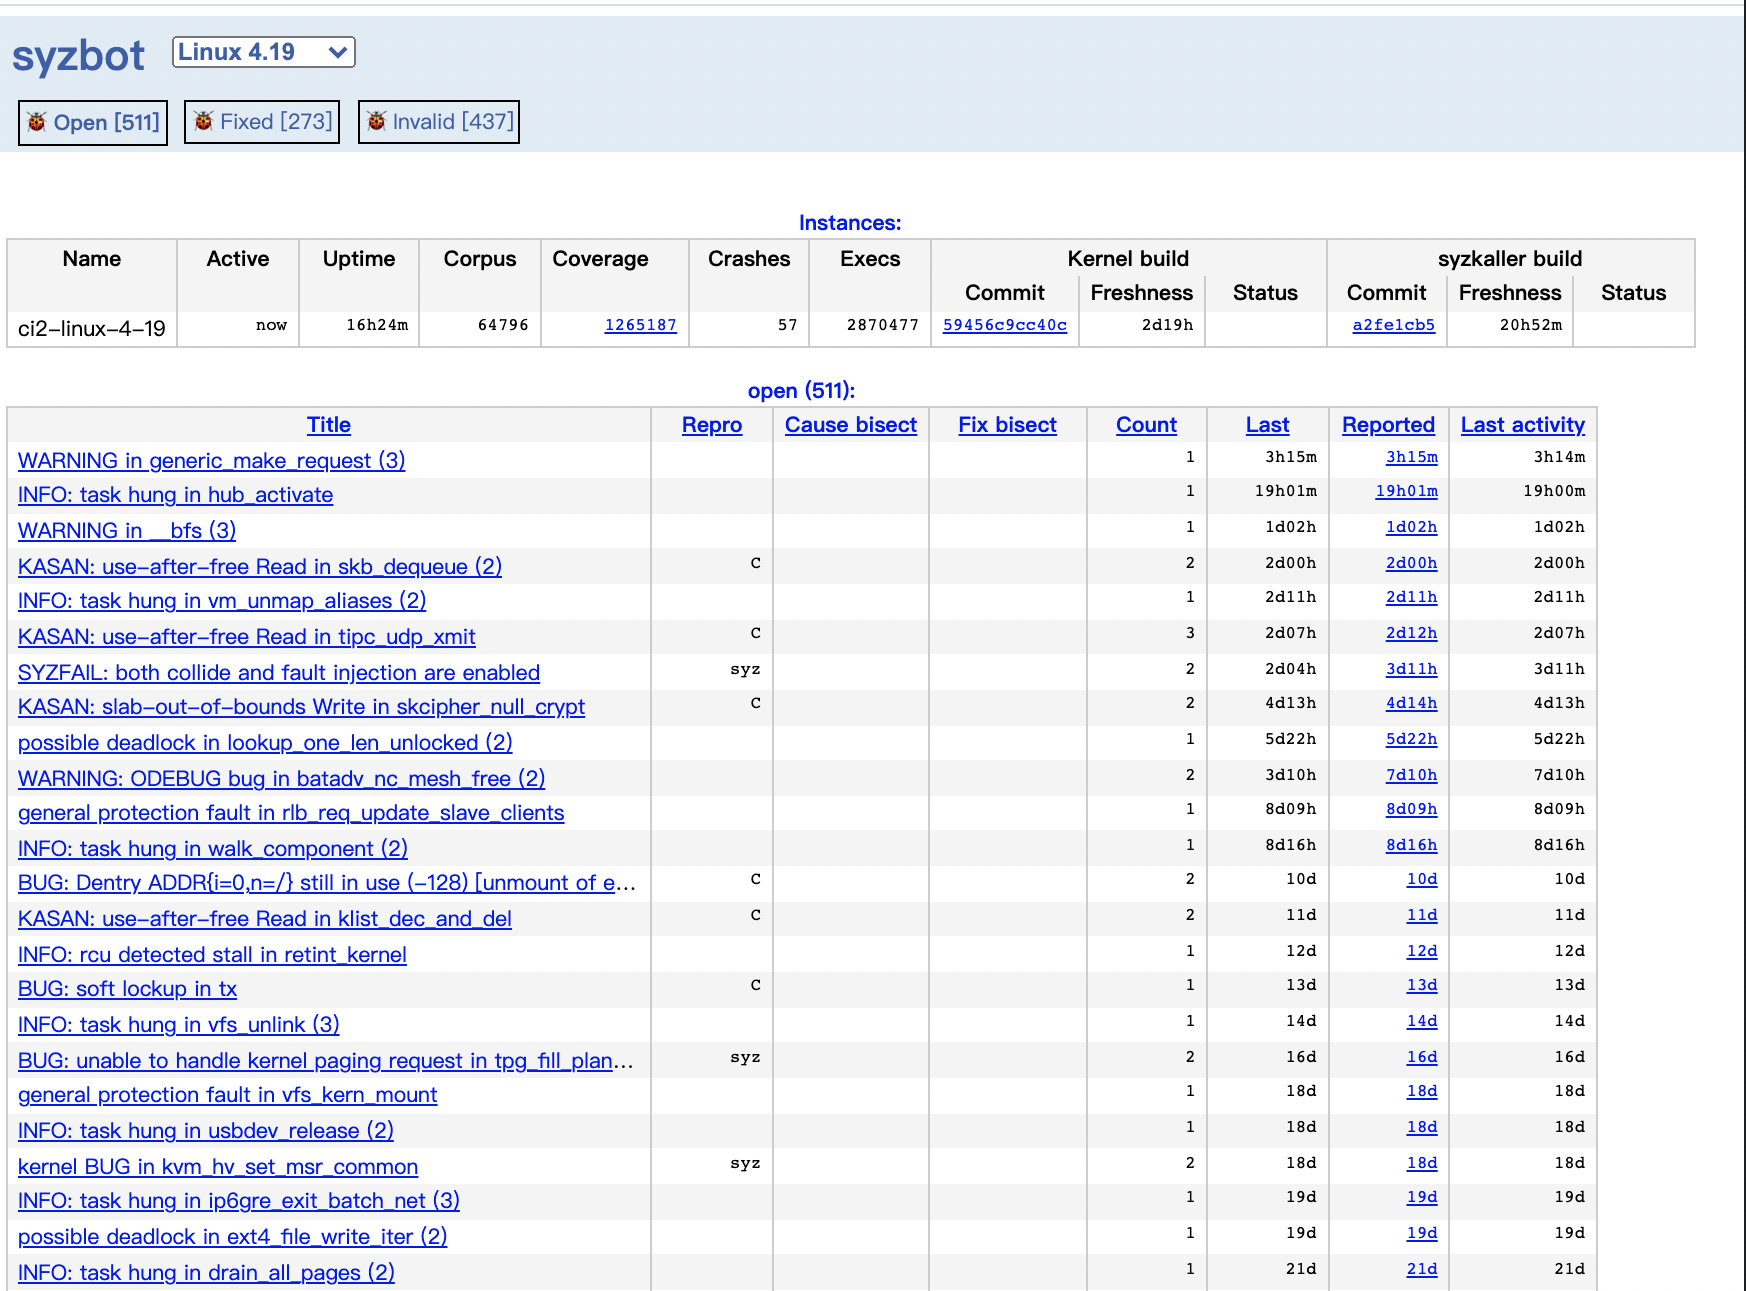1746x1291 pixels.
Task: Sort by Last activity column
Action: [1522, 424]
